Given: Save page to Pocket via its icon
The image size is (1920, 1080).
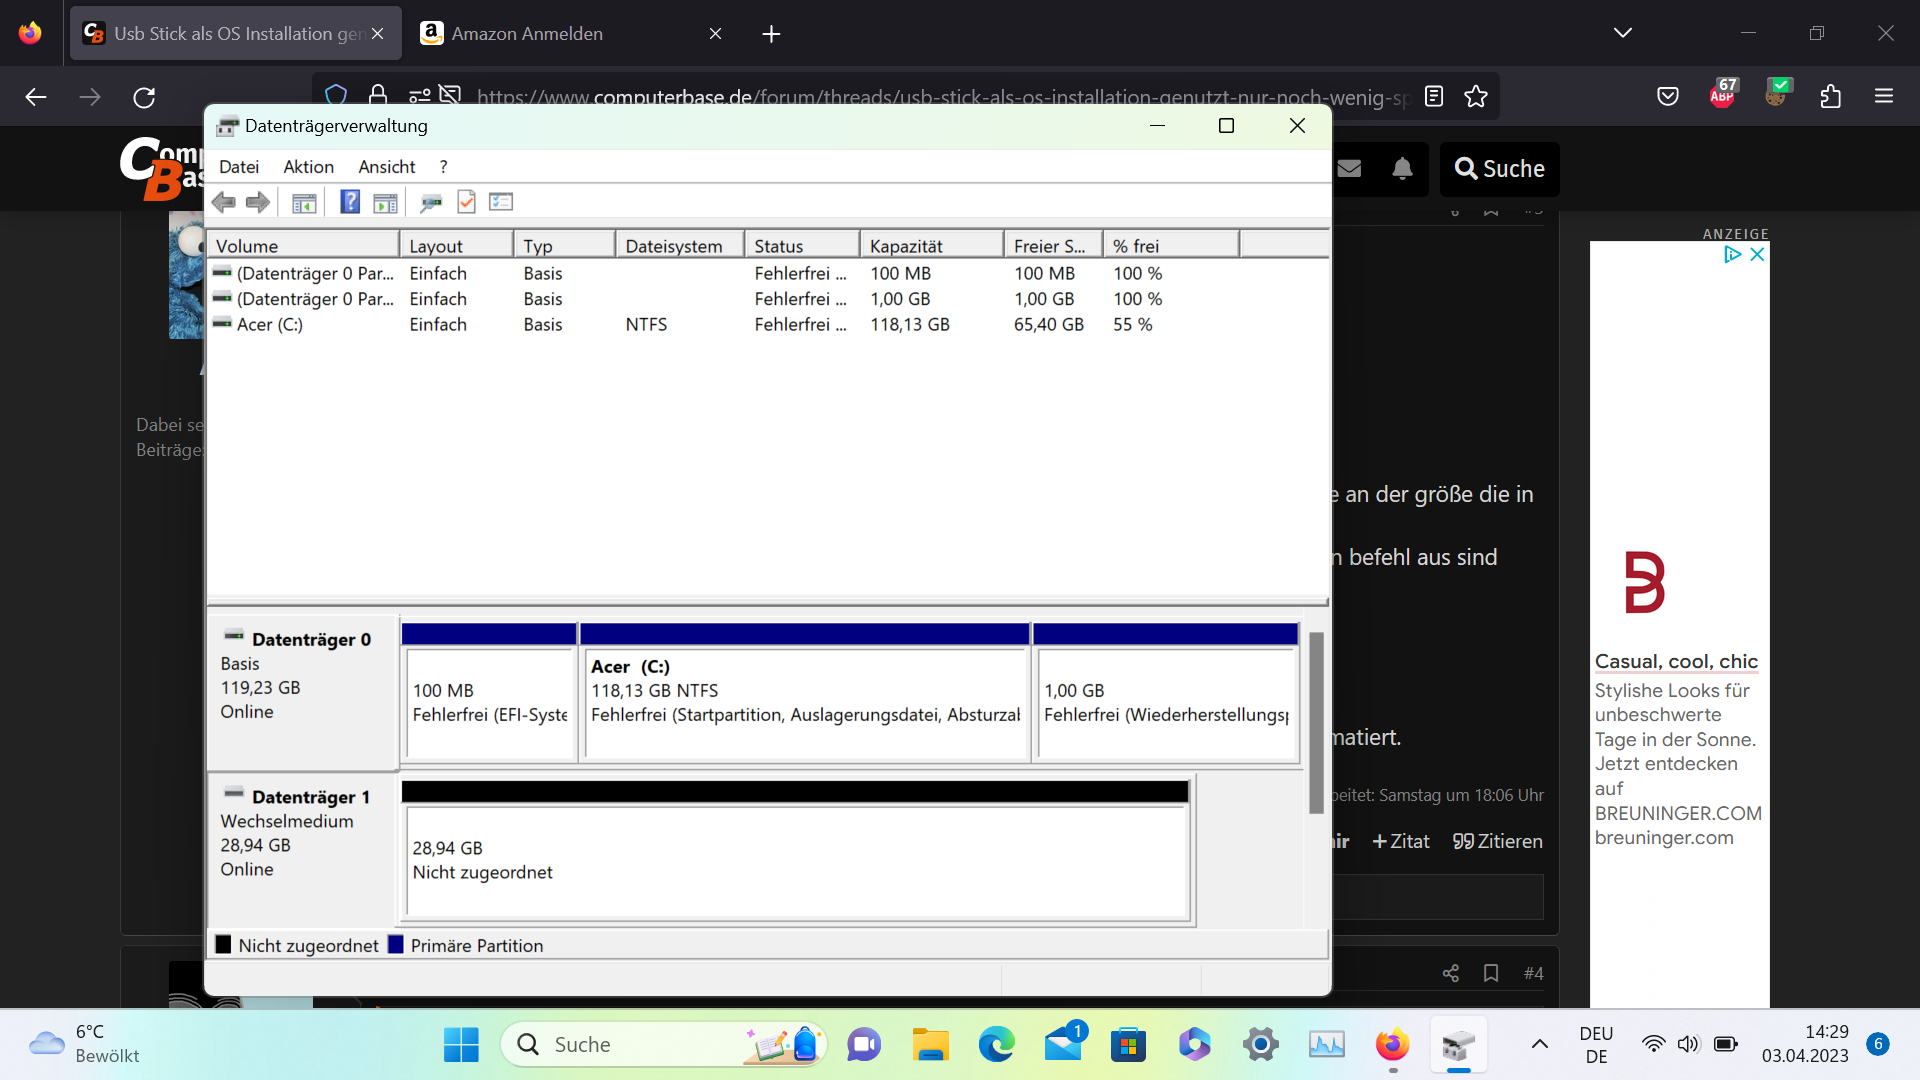Looking at the screenshot, I should pos(1668,96).
